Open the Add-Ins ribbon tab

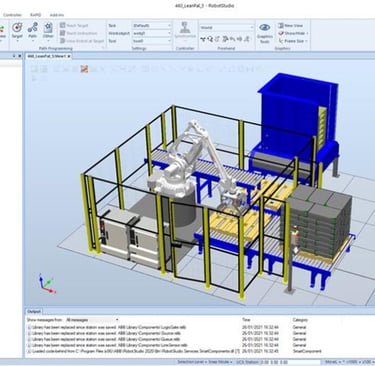click(x=57, y=15)
